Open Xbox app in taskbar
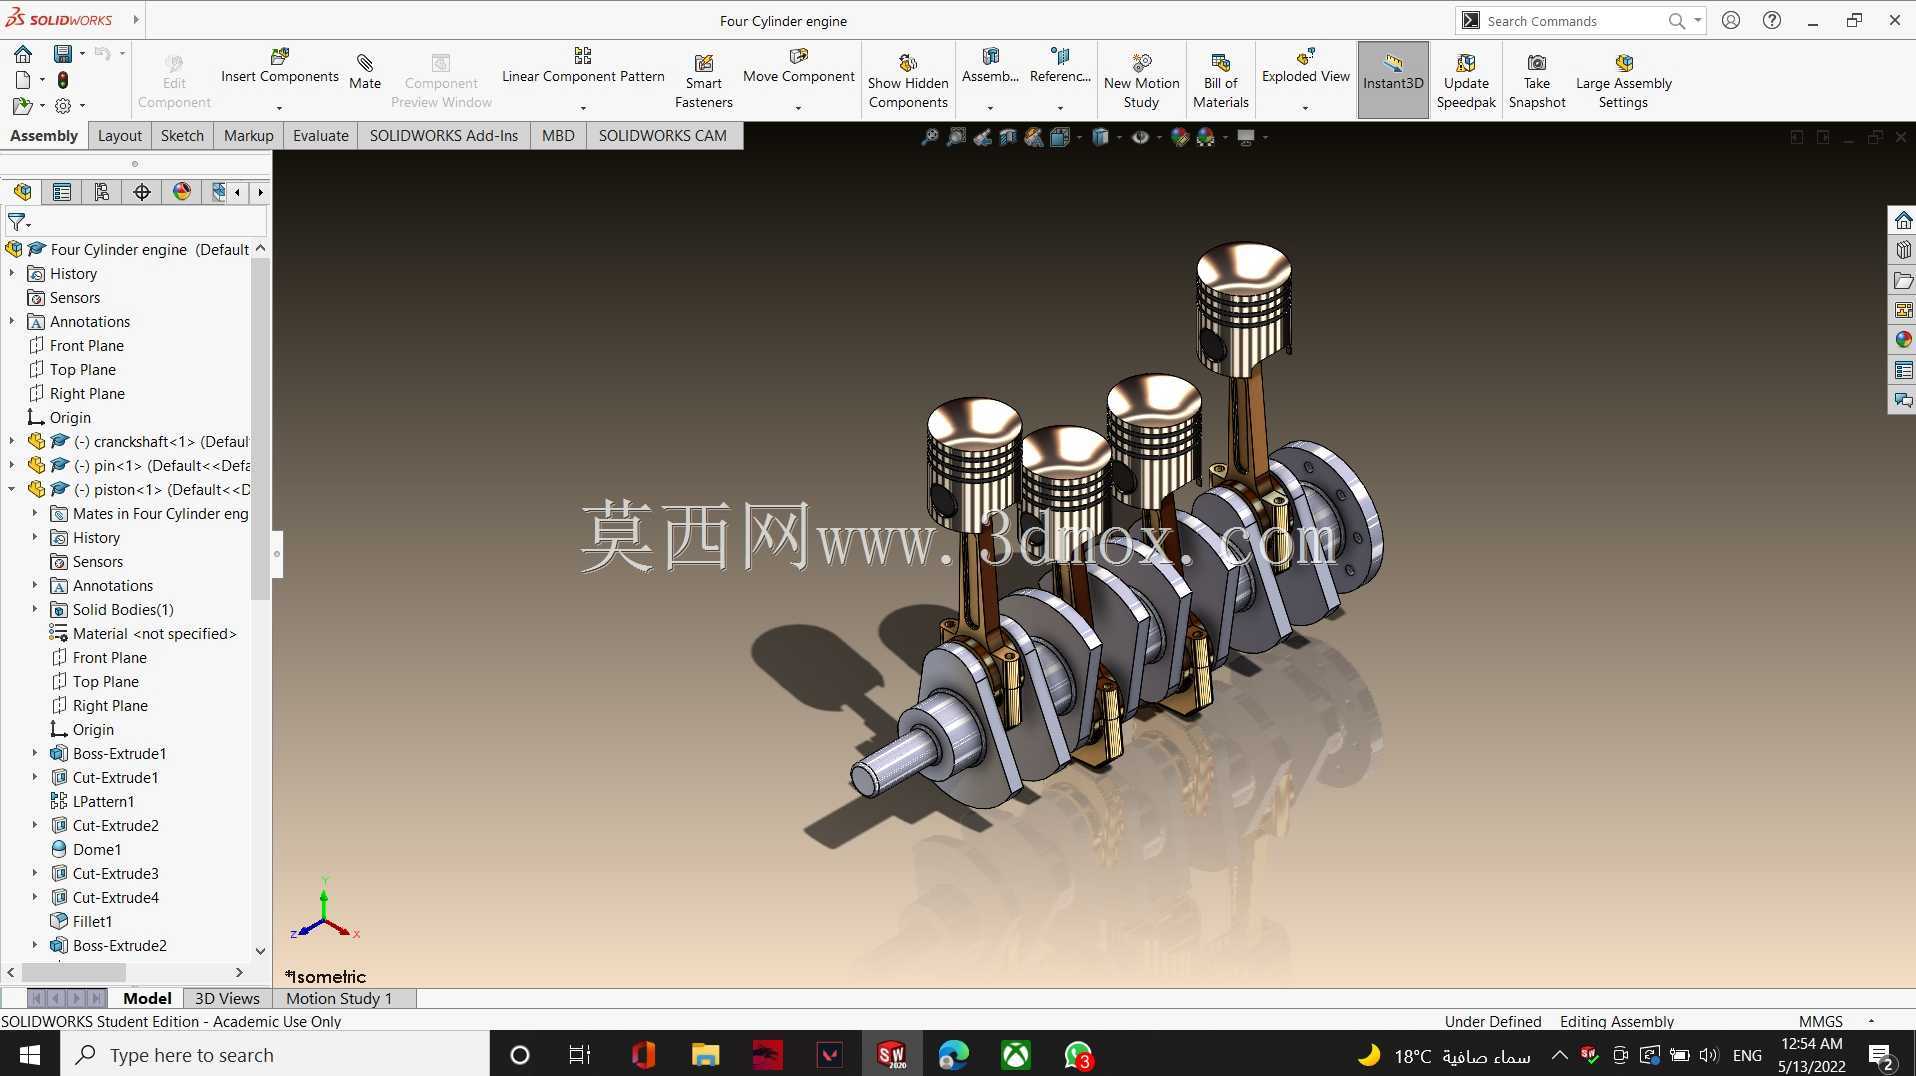Viewport: 1916px width, 1076px height. (x=1016, y=1055)
